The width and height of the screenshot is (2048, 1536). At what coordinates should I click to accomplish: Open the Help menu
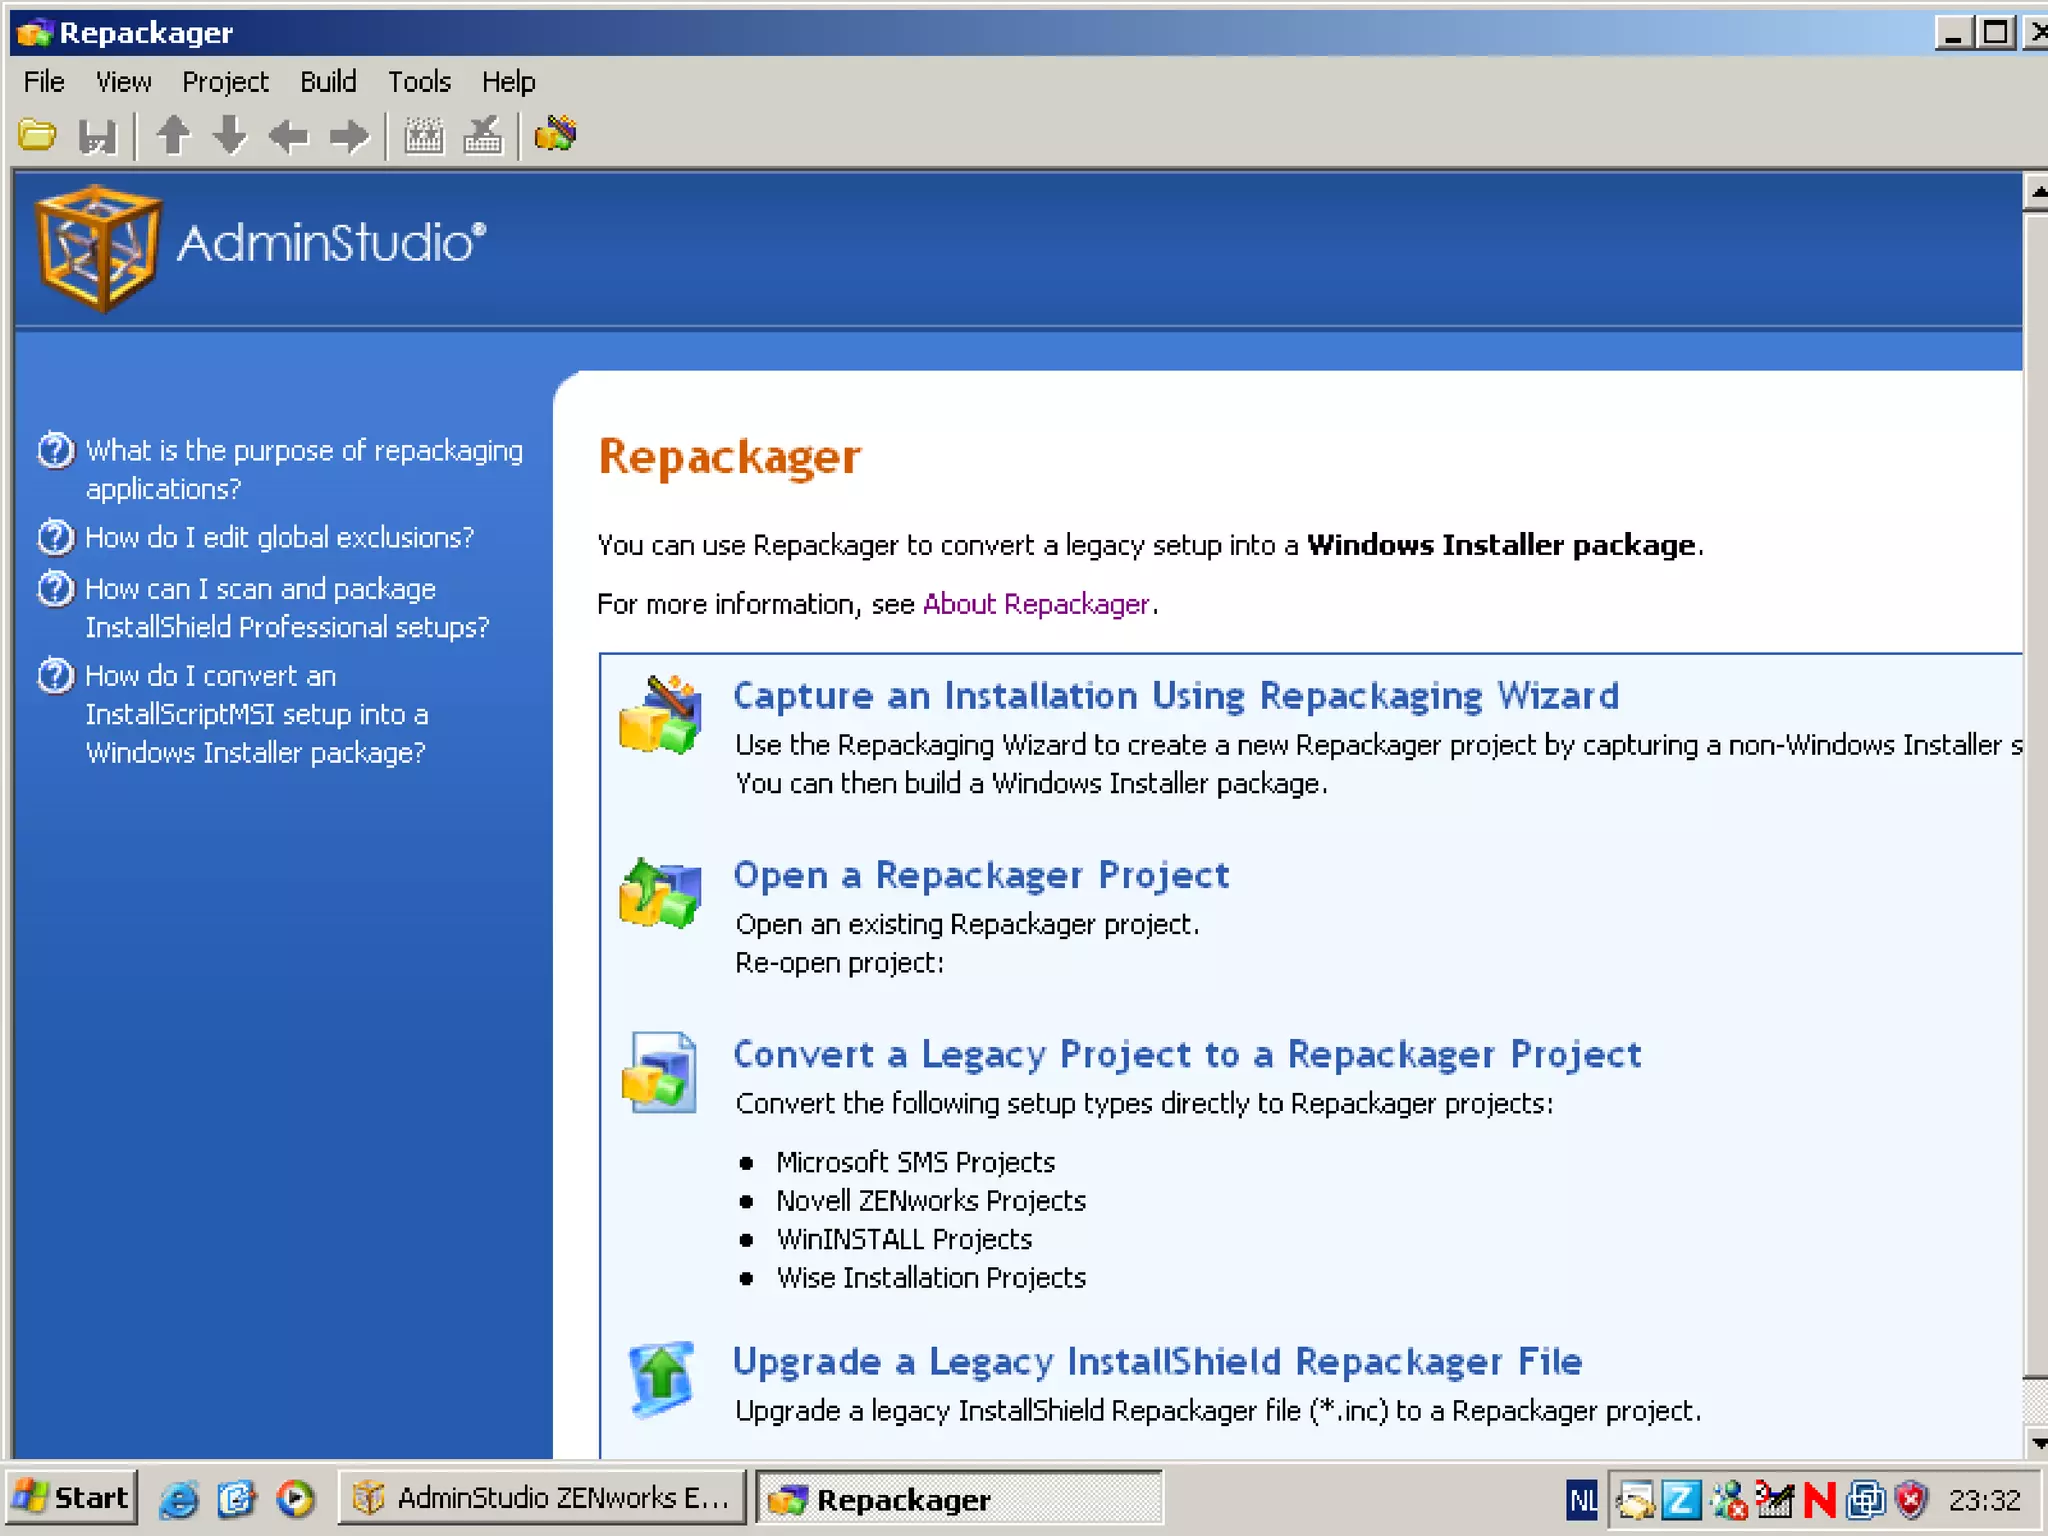tap(508, 82)
